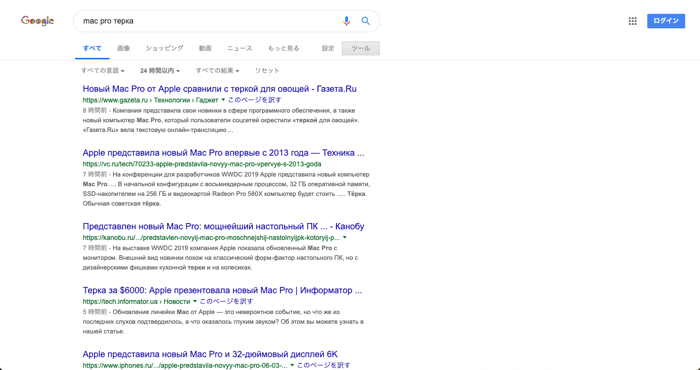Click the informator snippet starting Обновление линейки

(223, 322)
